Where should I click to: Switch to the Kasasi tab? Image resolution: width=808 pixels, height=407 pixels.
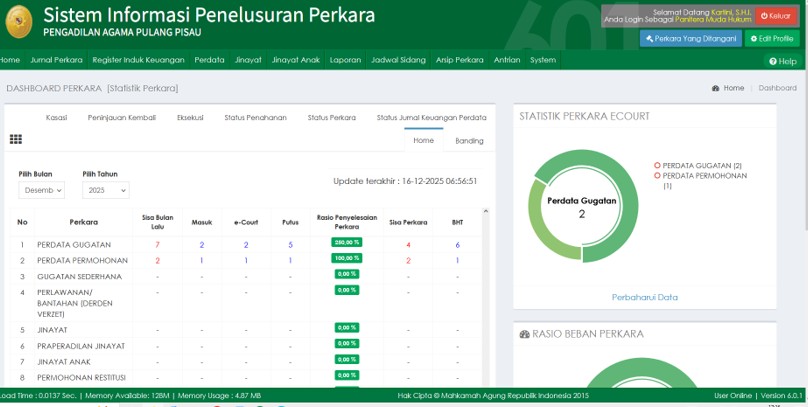click(56, 117)
